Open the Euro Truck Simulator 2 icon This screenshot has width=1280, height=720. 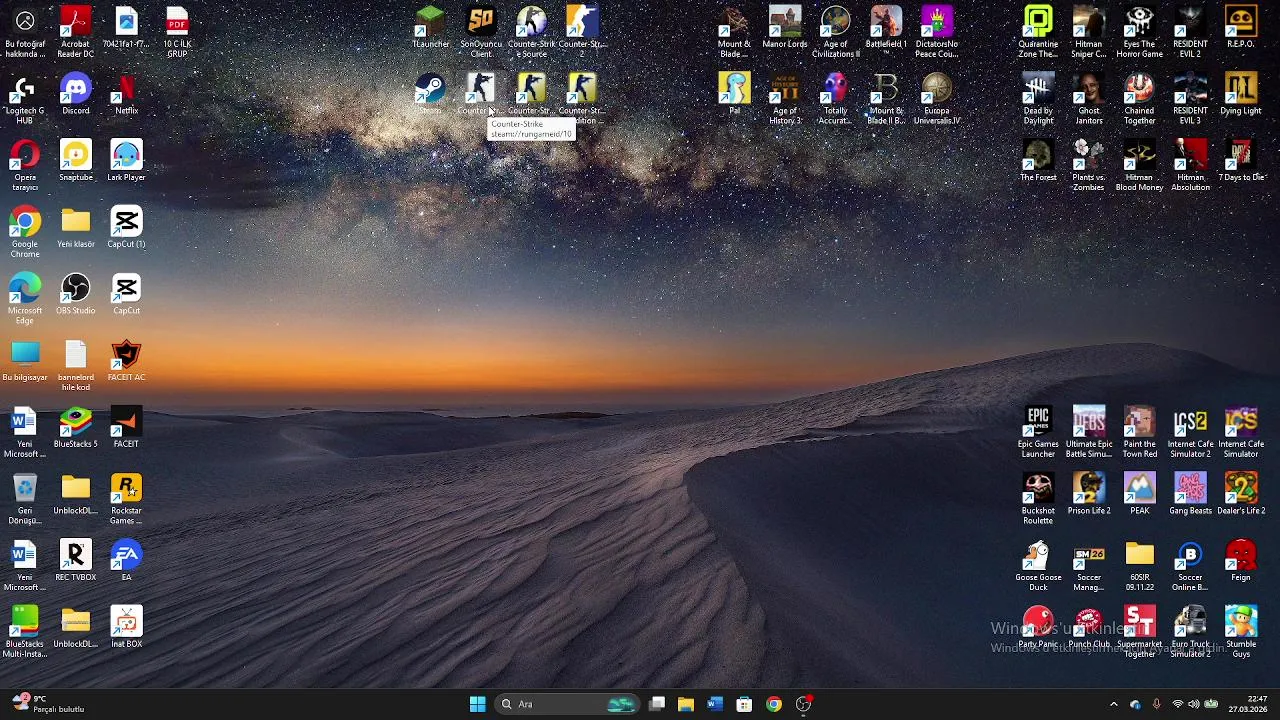(x=1190, y=633)
